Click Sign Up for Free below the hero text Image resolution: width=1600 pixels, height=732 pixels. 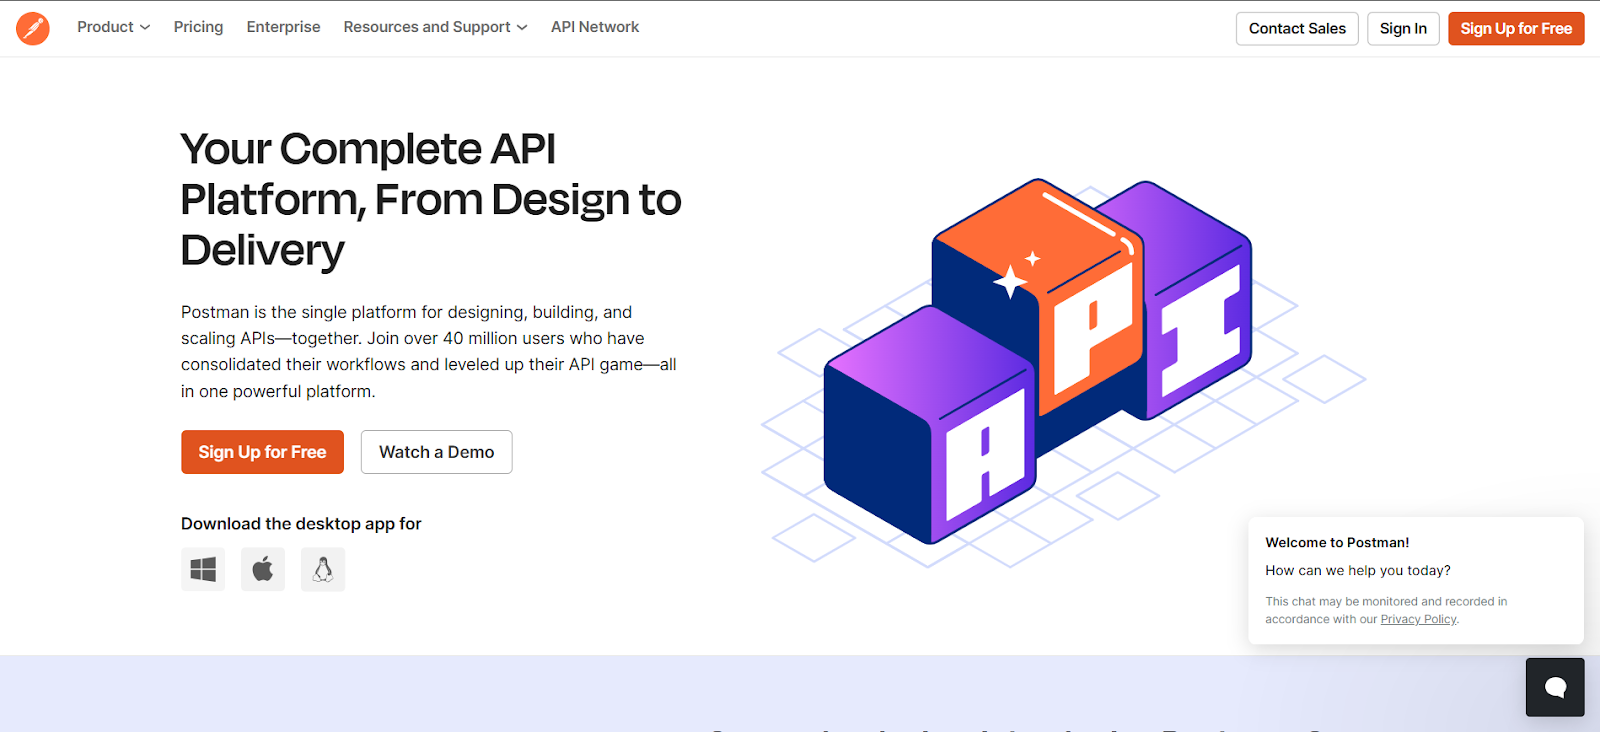tap(262, 452)
